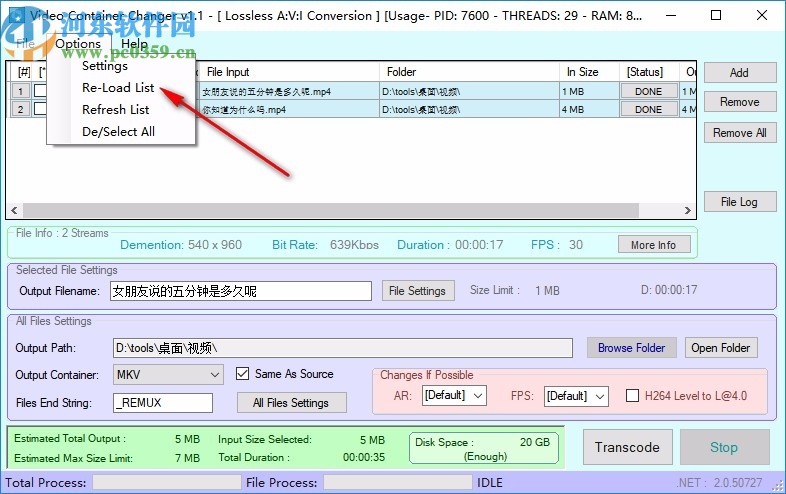786x494 pixels.
Task: Click DONE status in row 2
Action: (649, 109)
